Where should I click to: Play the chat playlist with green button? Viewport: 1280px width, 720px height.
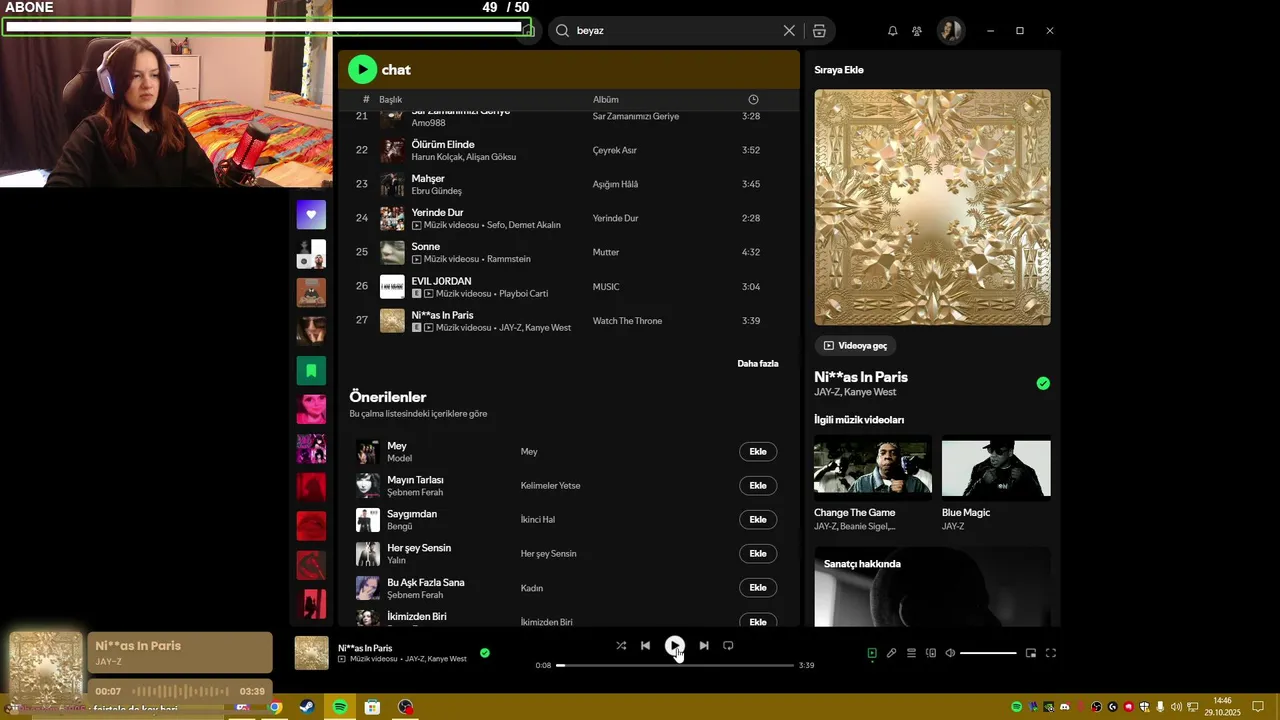pyautogui.click(x=362, y=69)
